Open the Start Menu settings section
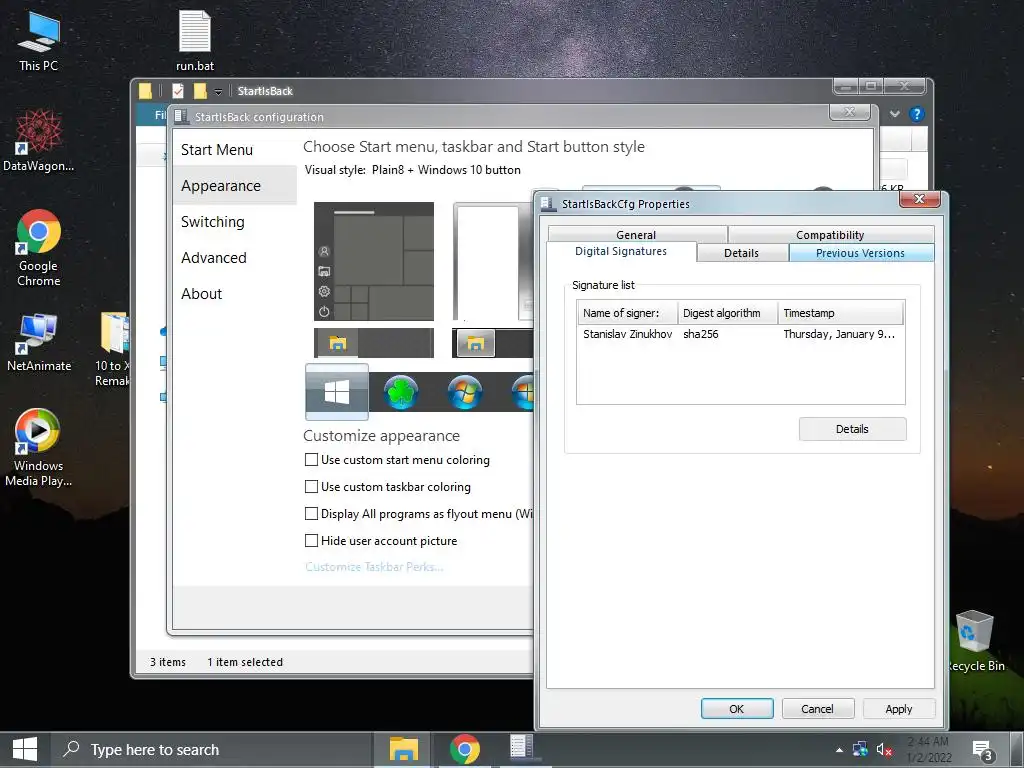This screenshot has width=1024, height=768. coord(216,150)
